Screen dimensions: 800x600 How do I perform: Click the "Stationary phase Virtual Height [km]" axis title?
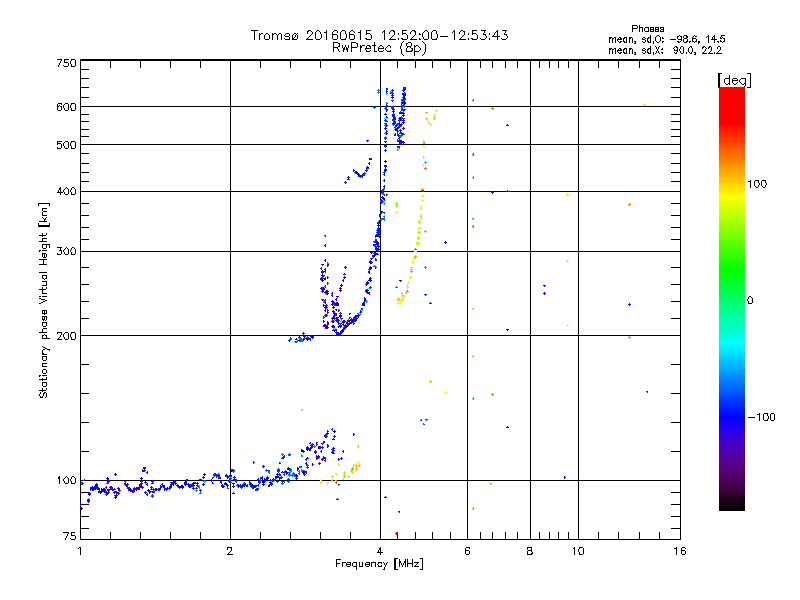click(x=44, y=300)
